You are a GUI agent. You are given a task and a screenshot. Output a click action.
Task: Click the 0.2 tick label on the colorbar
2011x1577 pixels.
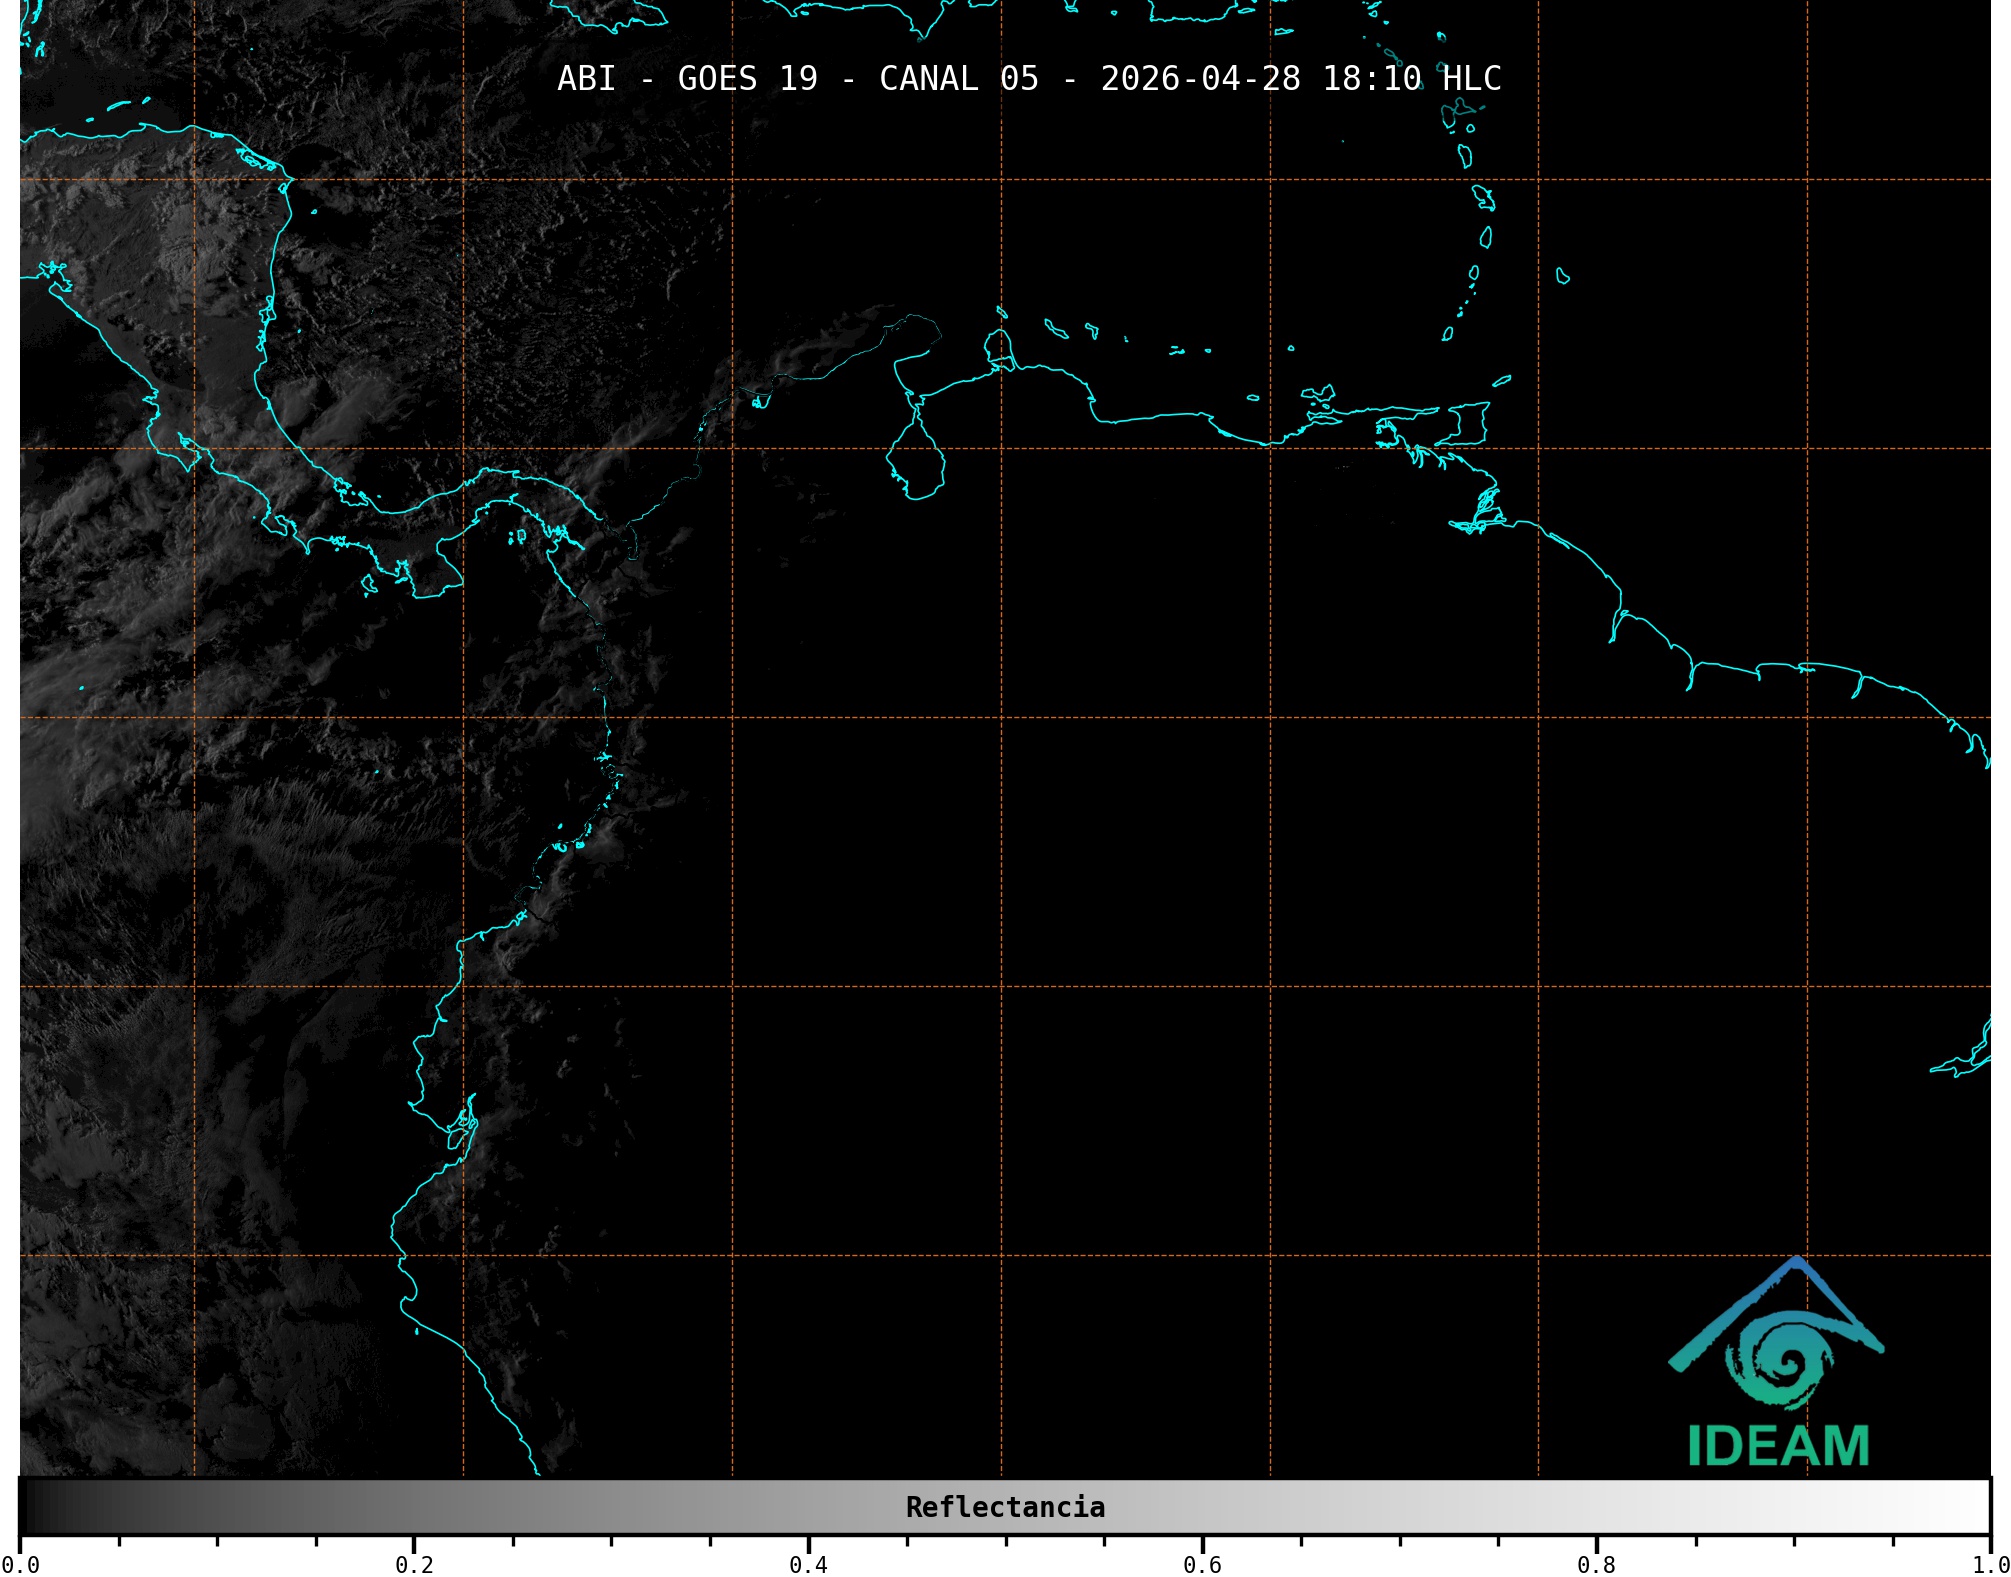coord(414,1565)
